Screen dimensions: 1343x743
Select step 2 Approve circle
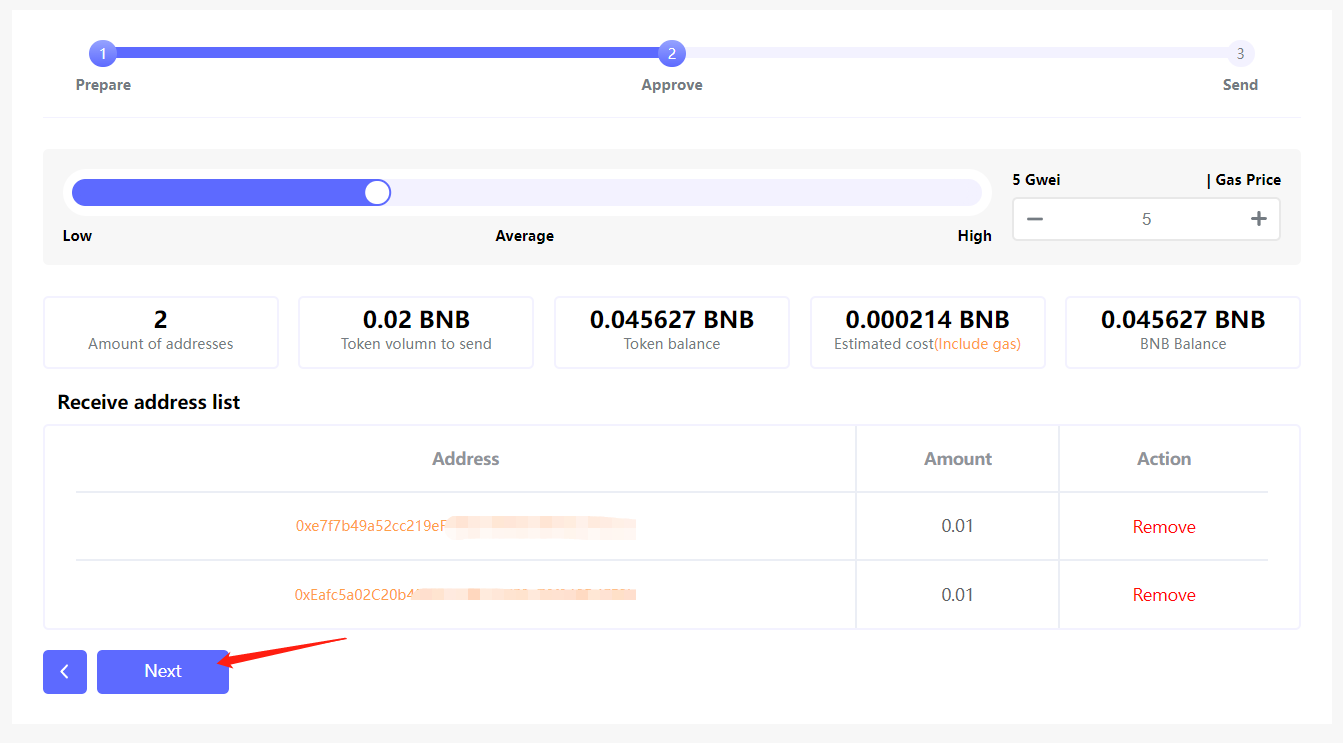(x=672, y=54)
